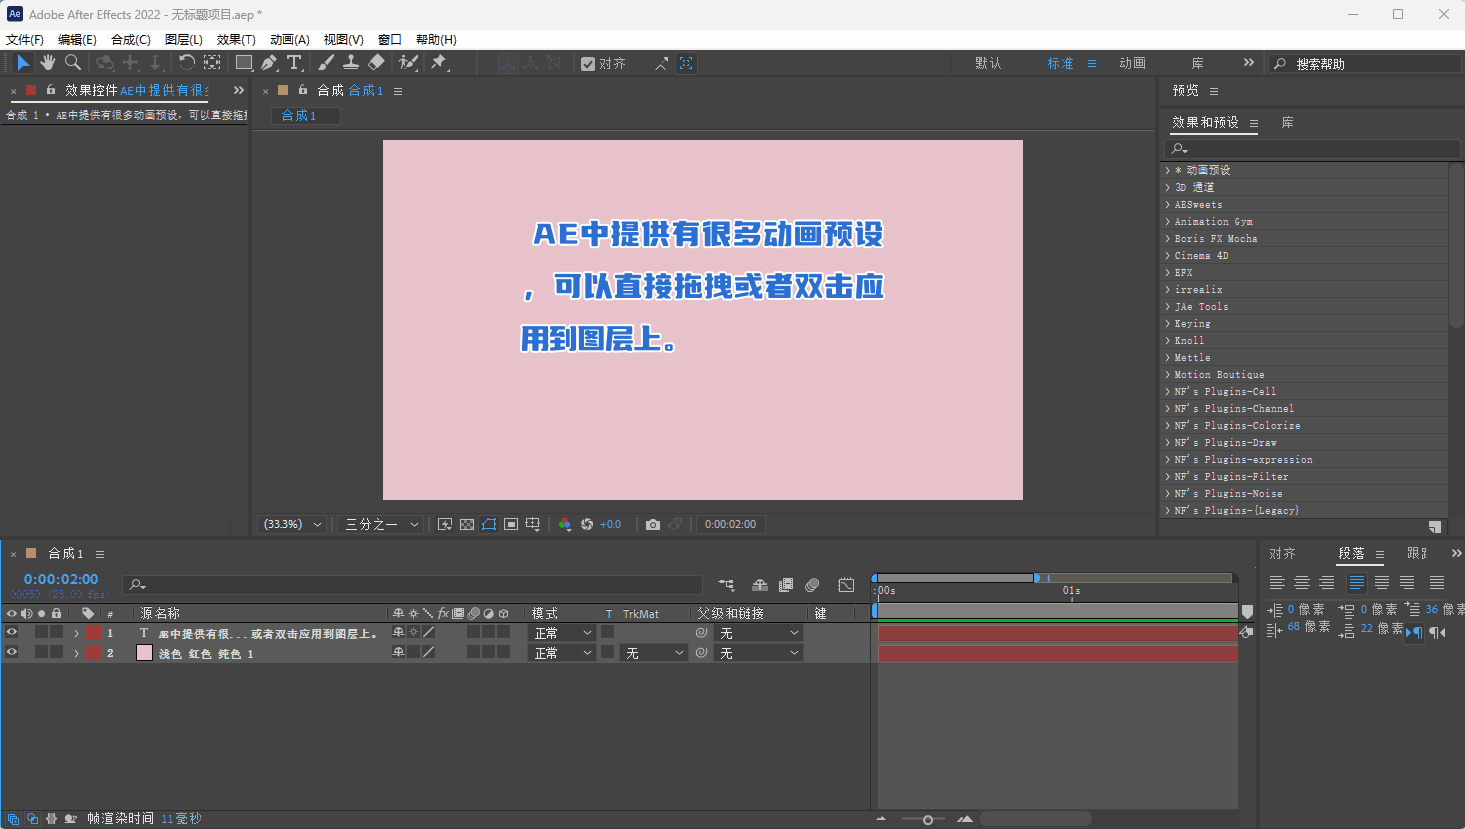
Task: Click layer 1 red label color swatch
Action: coord(93,633)
